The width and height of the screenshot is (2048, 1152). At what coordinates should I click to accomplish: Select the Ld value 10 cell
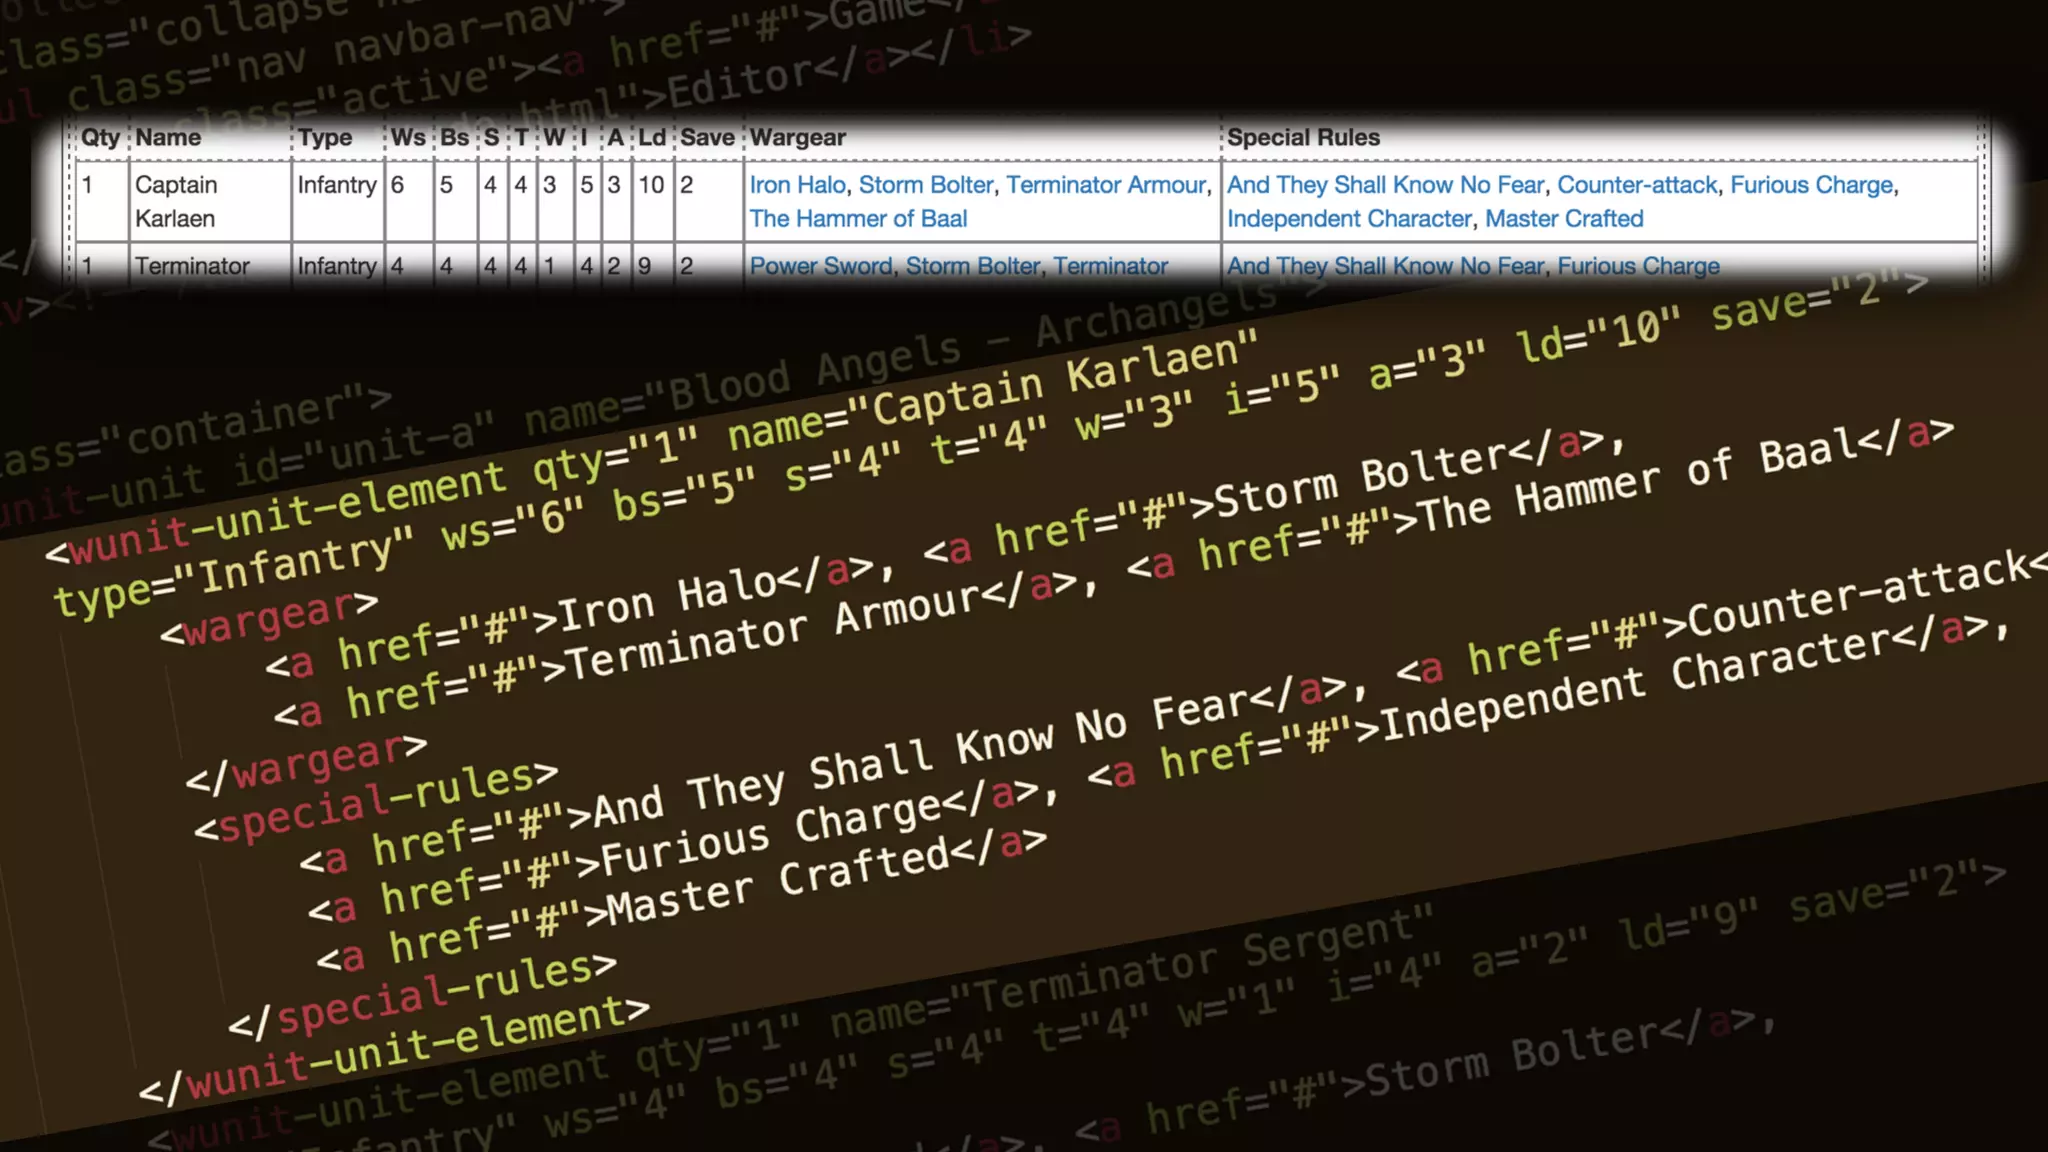click(x=651, y=185)
